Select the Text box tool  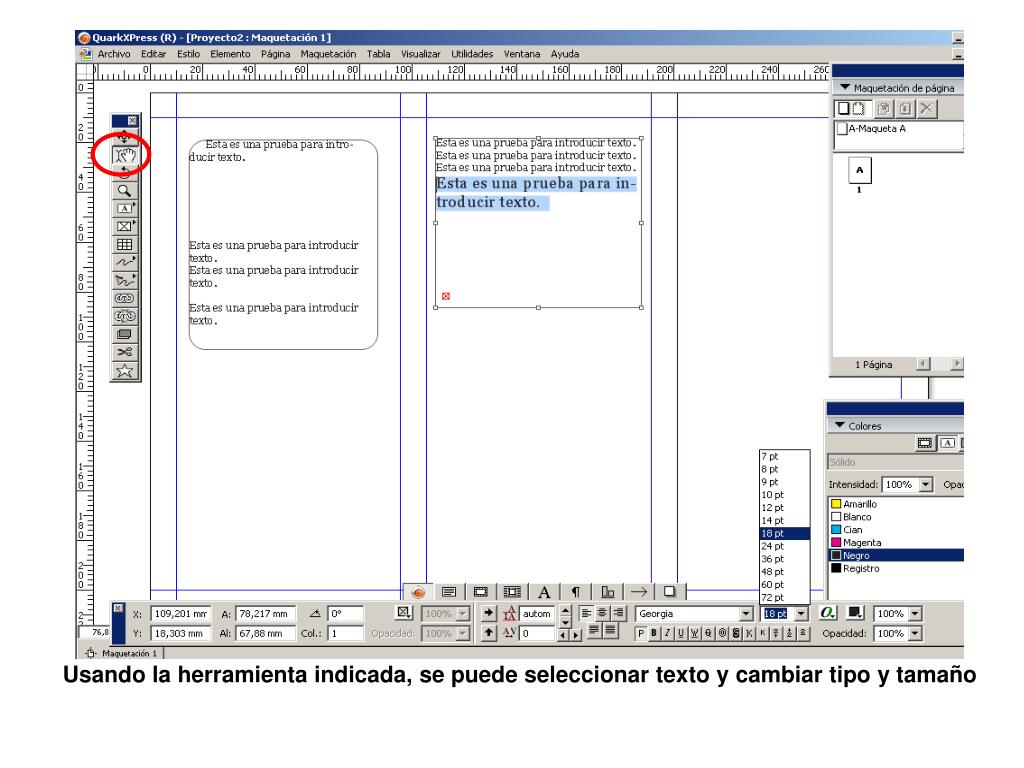(124, 208)
